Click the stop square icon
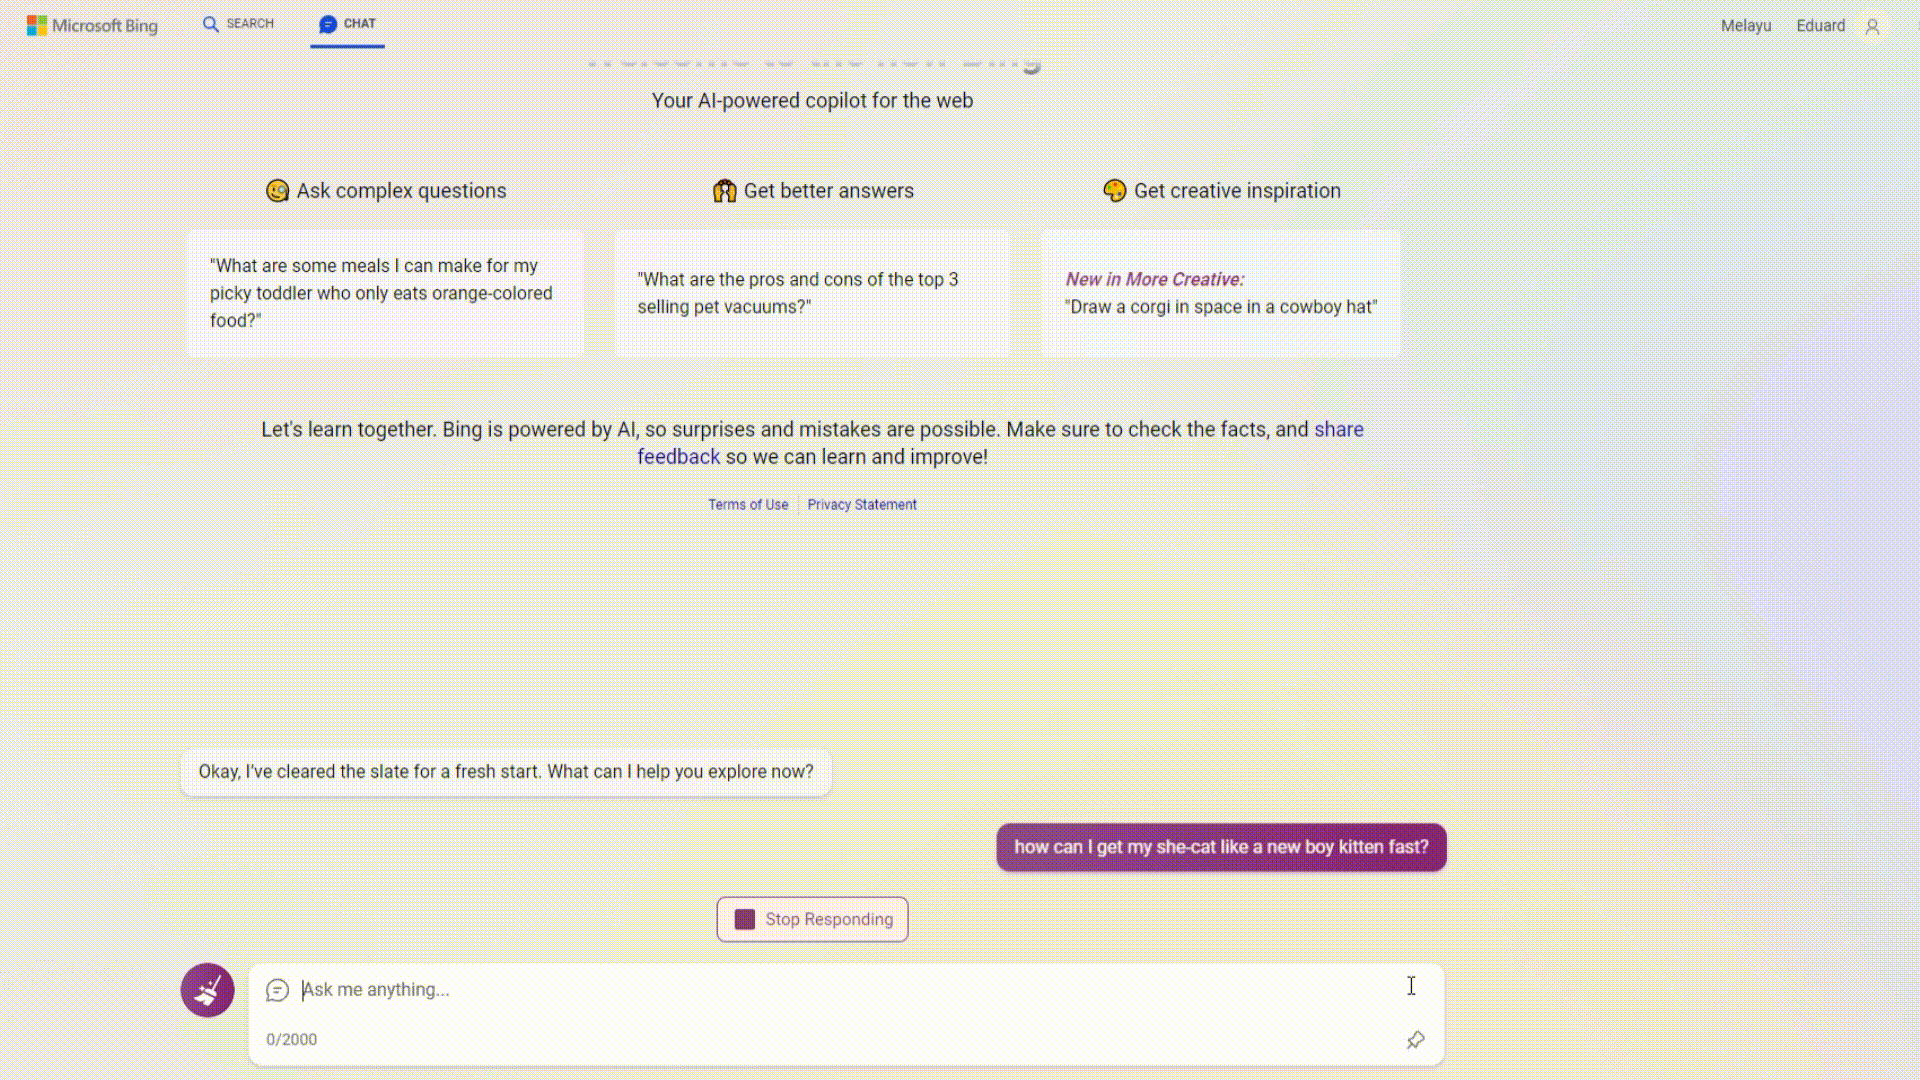Screen dimensions: 1920x1080 (744, 919)
